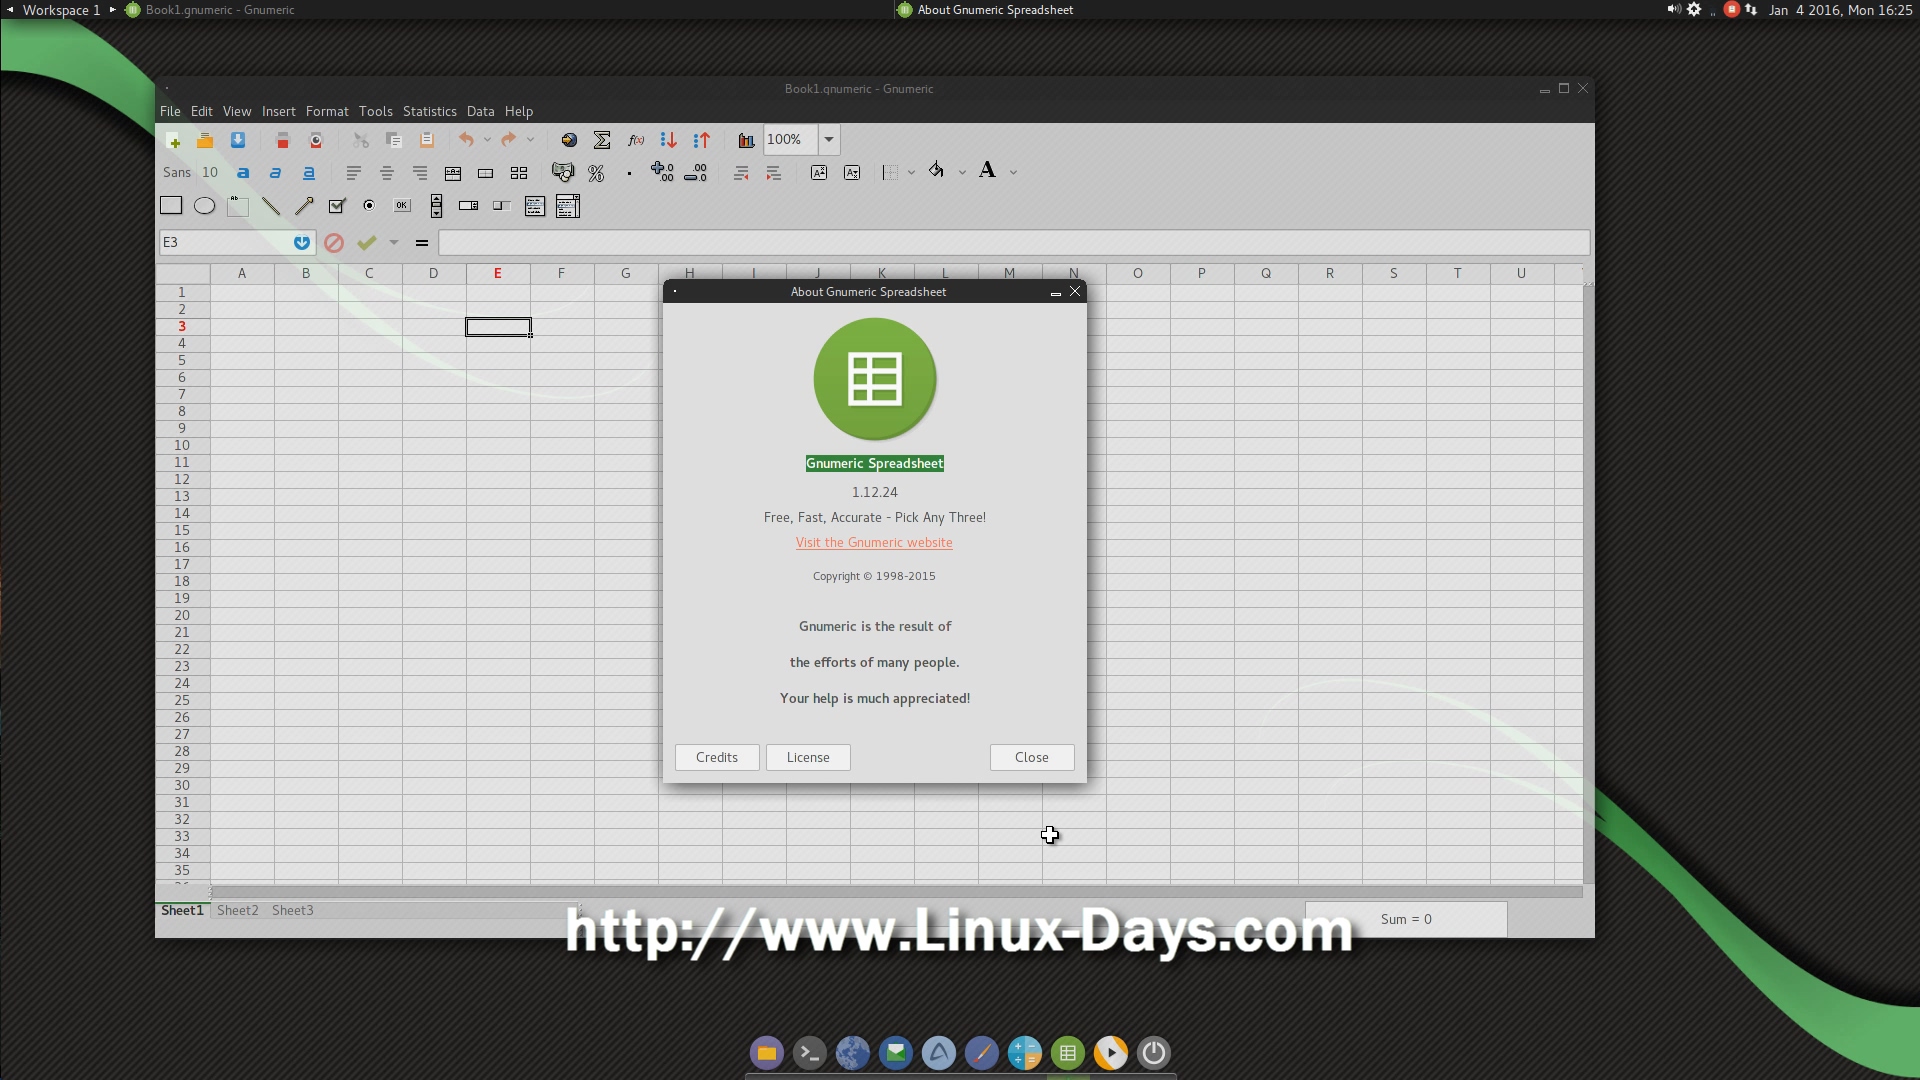Merge cells using the merge icon
Screen dimensions: 1920x1080
[x=486, y=173]
